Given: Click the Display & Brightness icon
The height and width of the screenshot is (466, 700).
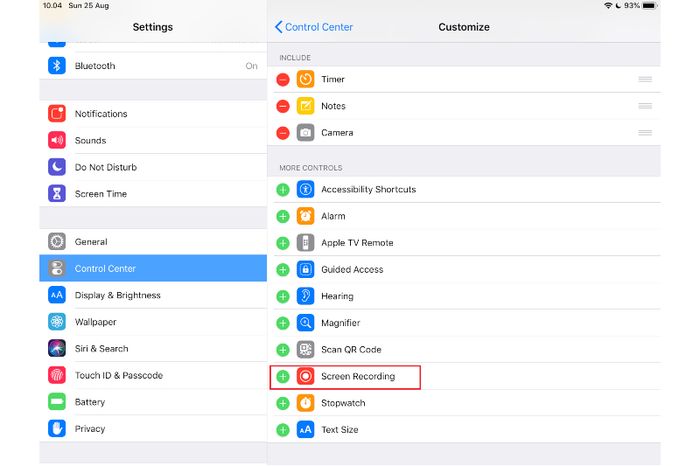Looking at the screenshot, I should (57, 295).
